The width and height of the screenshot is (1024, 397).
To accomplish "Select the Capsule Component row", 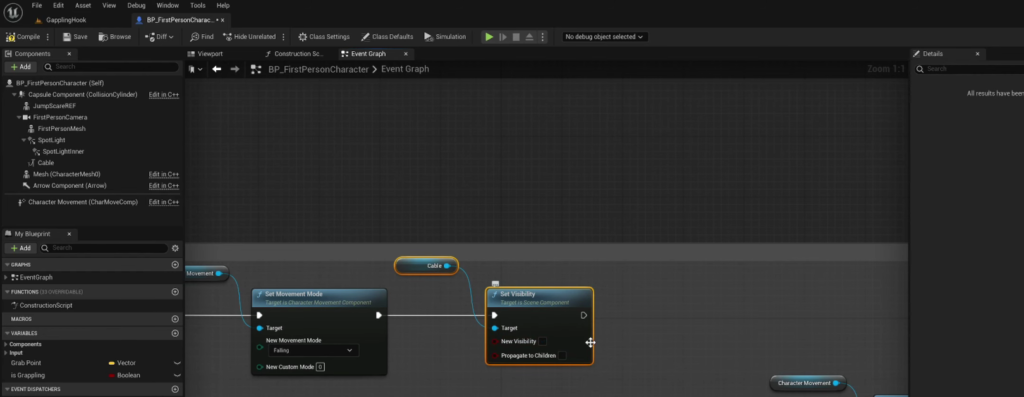I will [82, 95].
